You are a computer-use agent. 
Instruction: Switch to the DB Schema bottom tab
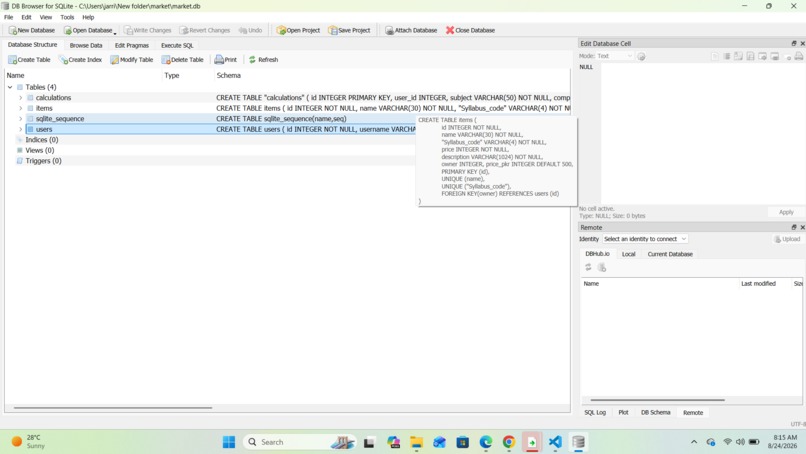(x=655, y=412)
